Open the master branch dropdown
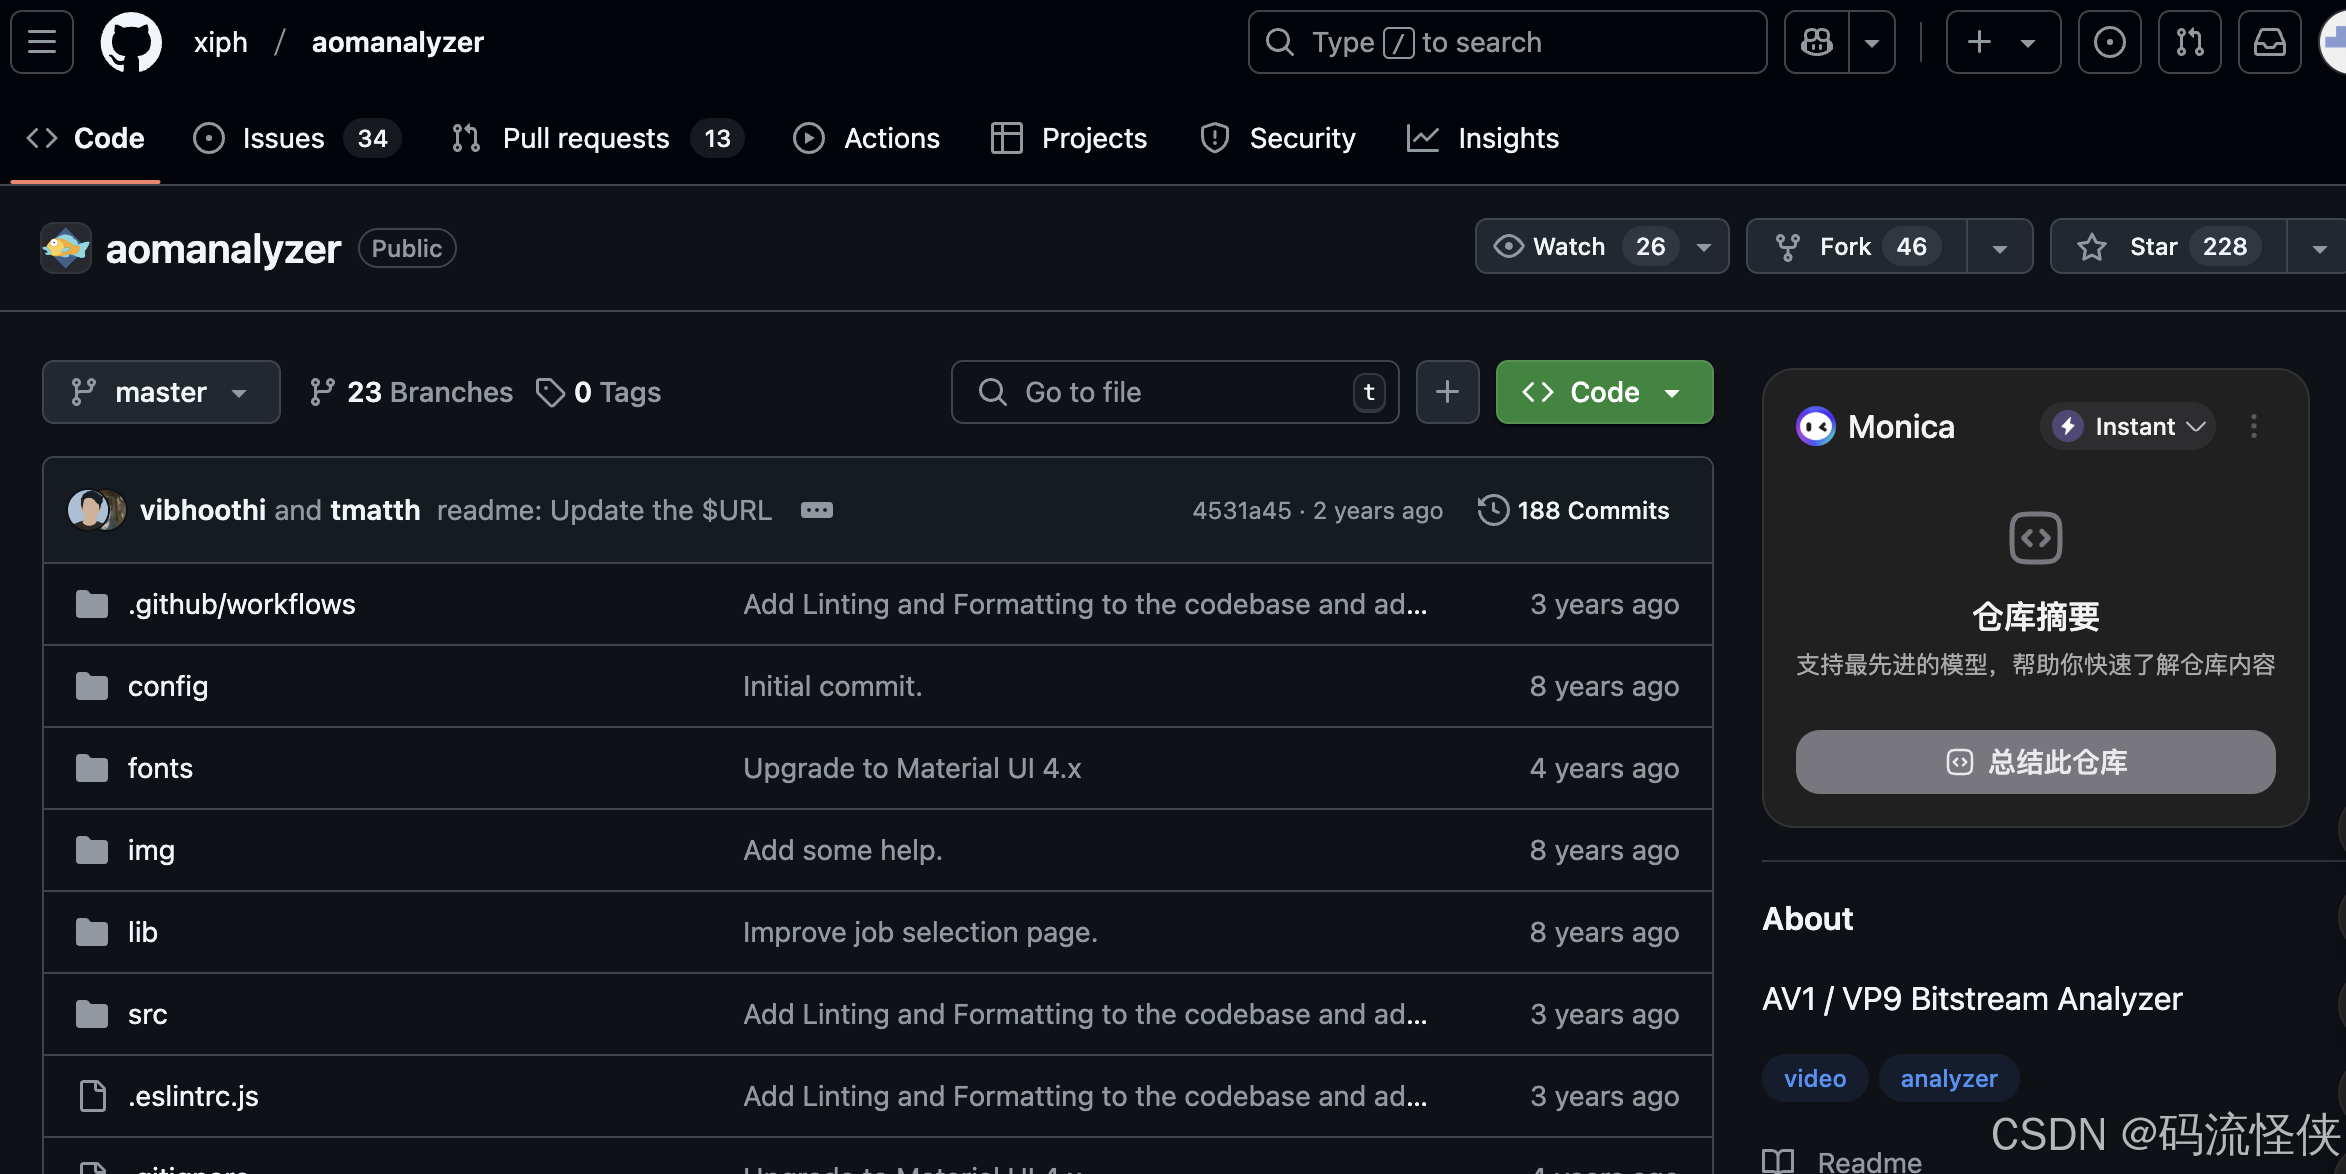The width and height of the screenshot is (2346, 1174). (161, 392)
